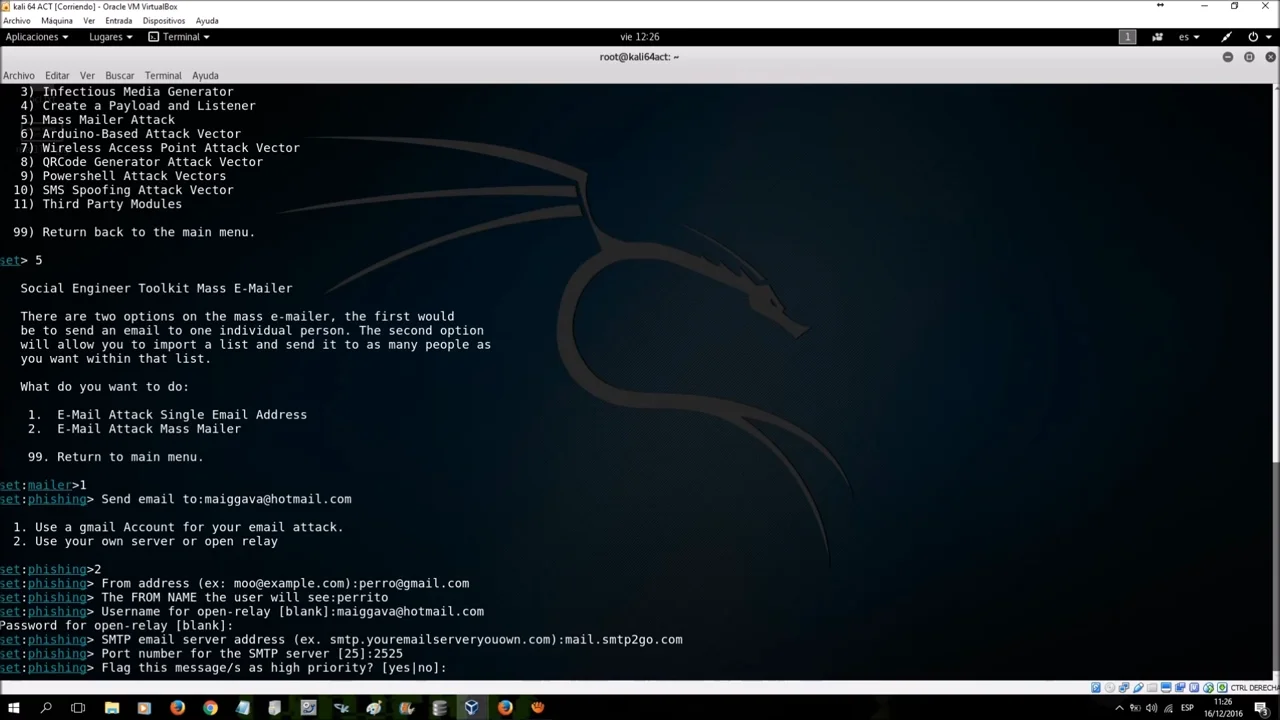Click text 'Third Party Modules'

point(112,204)
